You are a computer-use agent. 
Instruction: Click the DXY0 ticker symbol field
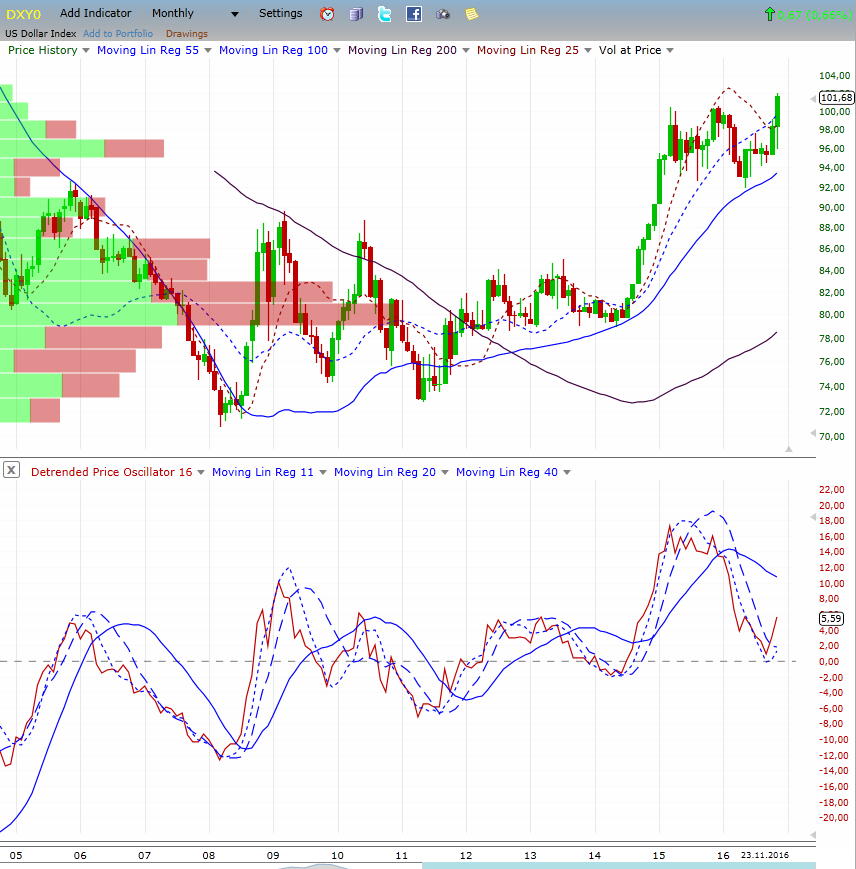point(24,14)
